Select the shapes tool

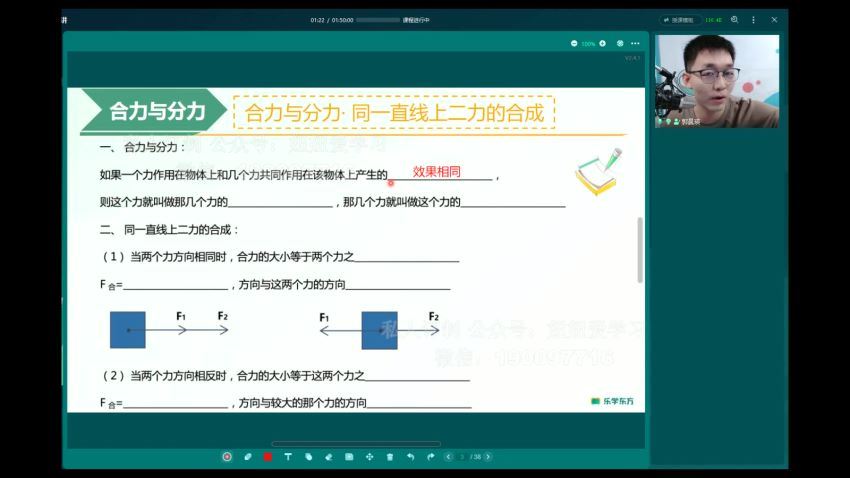tap(308, 457)
